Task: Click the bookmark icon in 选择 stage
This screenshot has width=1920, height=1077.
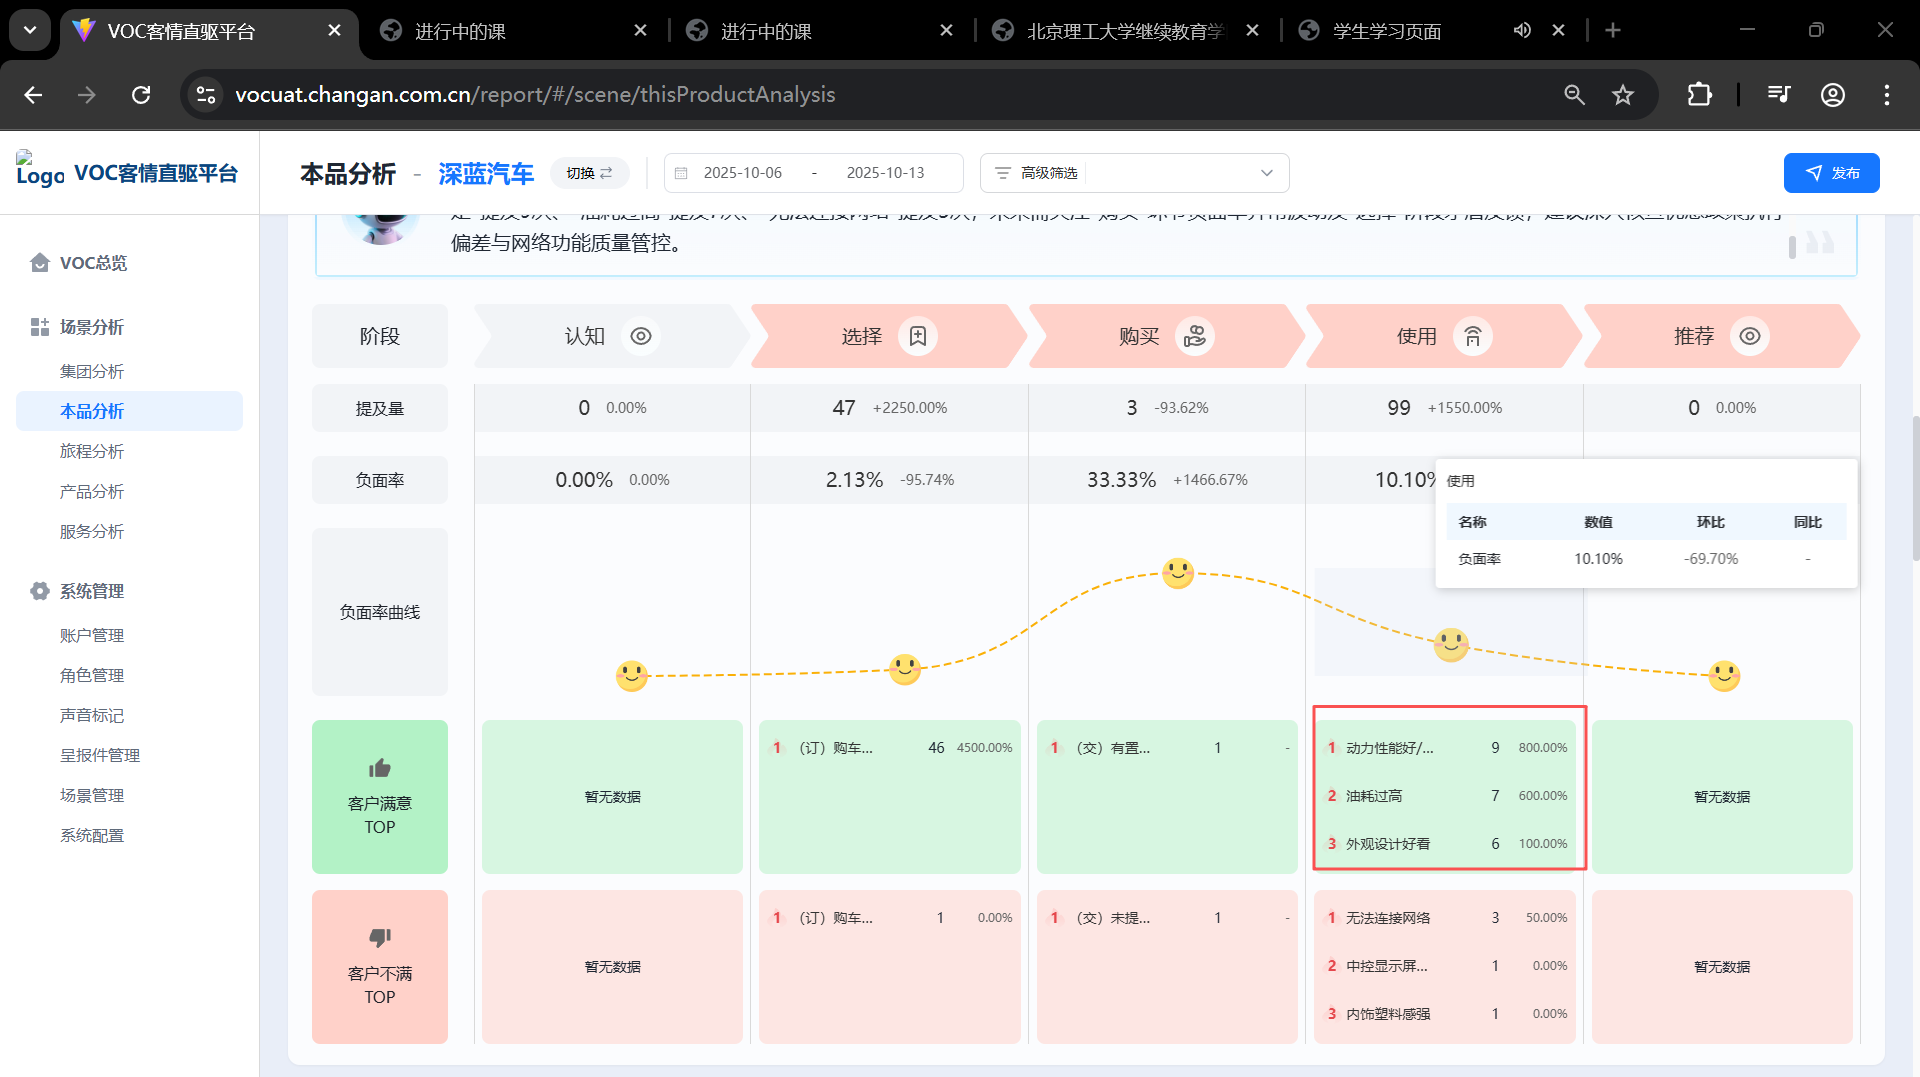Action: [917, 337]
